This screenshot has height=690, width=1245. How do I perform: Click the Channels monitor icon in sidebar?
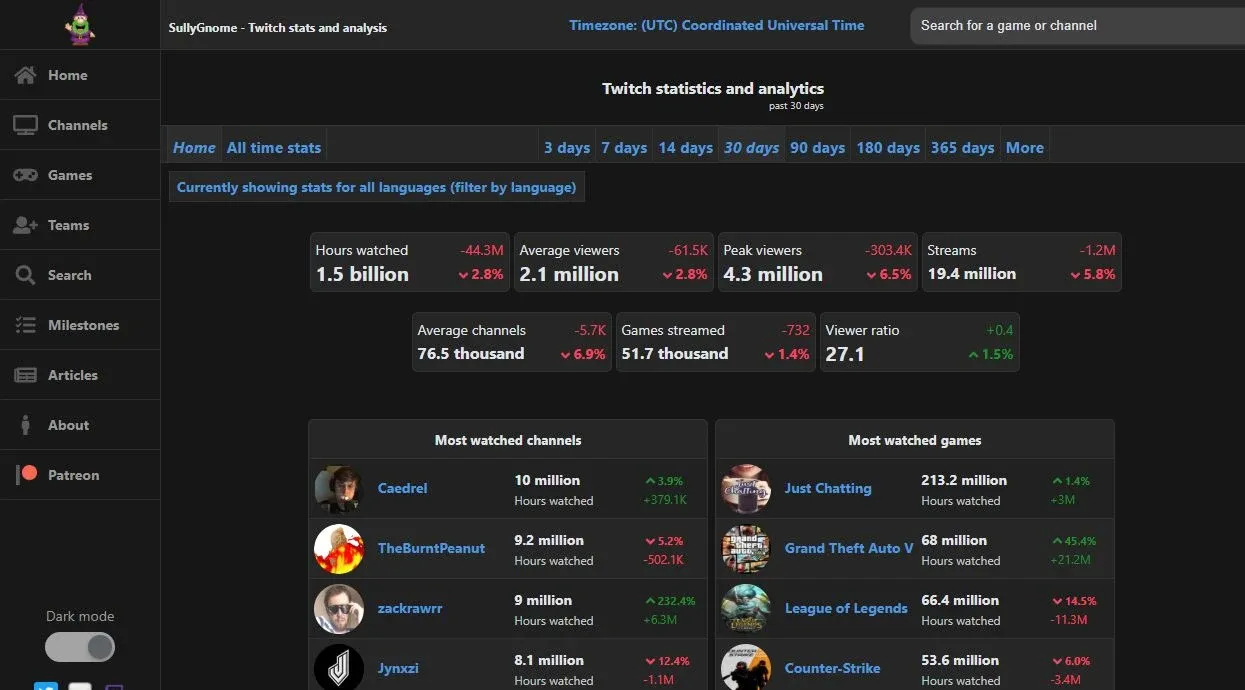[25, 125]
